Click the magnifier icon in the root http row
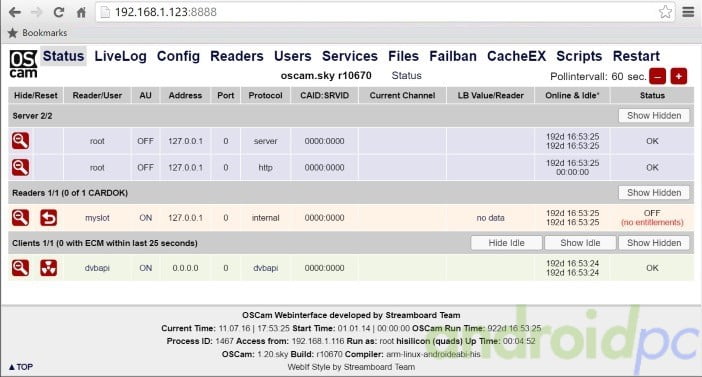This screenshot has height=377, width=702. click(21, 167)
